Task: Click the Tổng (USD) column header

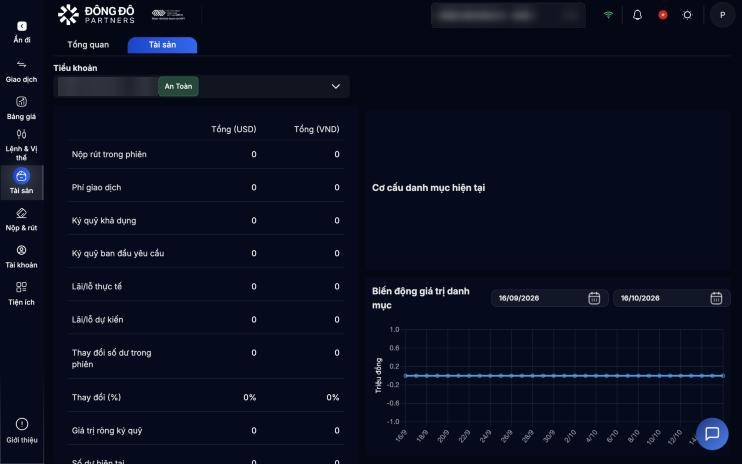Action: pos(234,129)
